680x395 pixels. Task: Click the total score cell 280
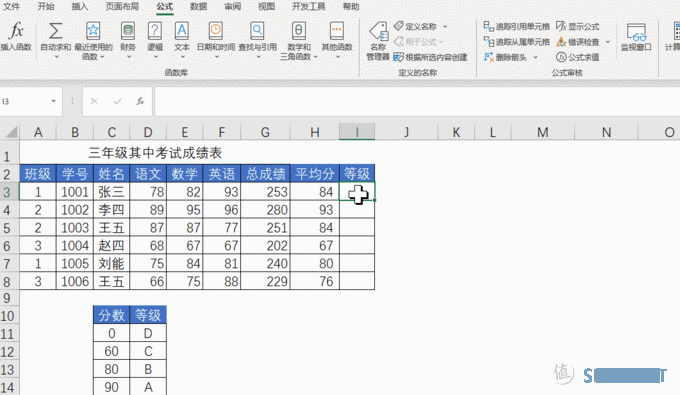click(265, 210)
